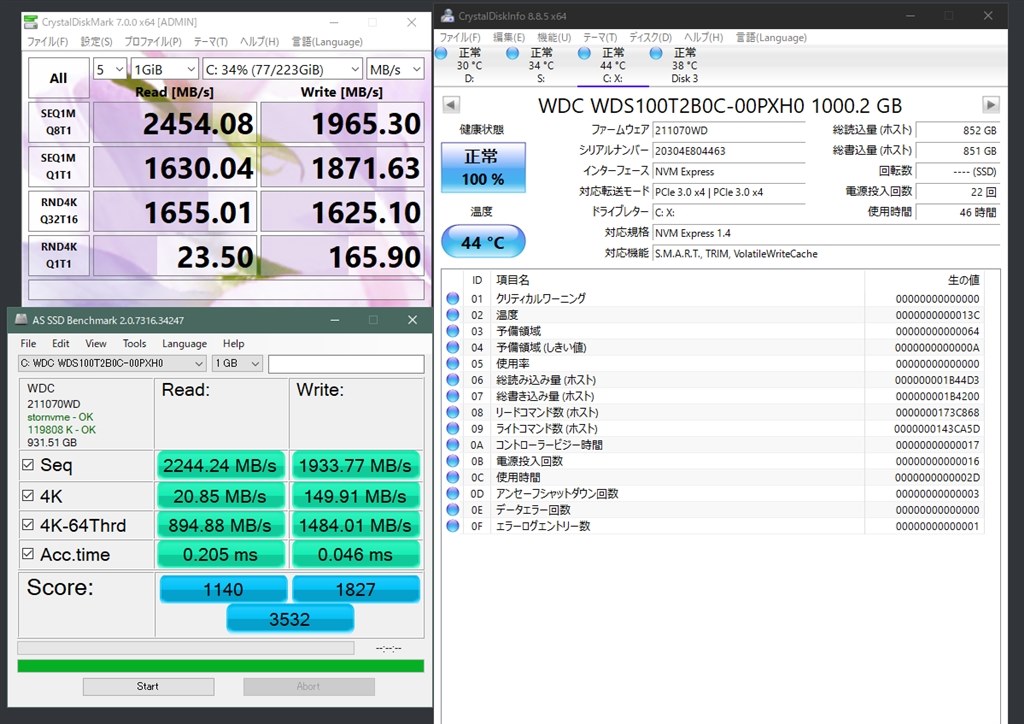Viewport: 1024px width, 724px height.
Task: Click the 2454.08 sequential read result
Action: tap(175, 123)
